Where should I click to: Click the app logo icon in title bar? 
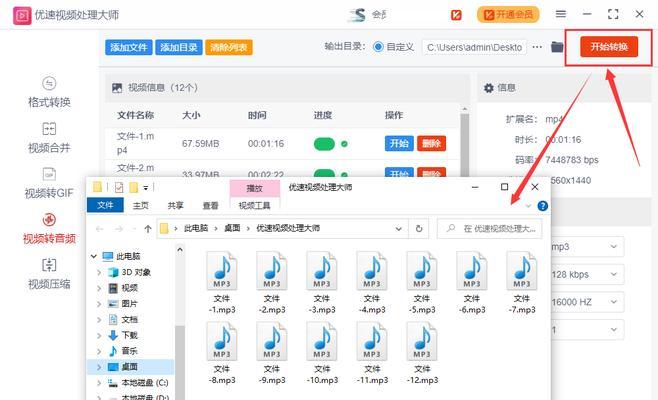click(x=22, y=16)
